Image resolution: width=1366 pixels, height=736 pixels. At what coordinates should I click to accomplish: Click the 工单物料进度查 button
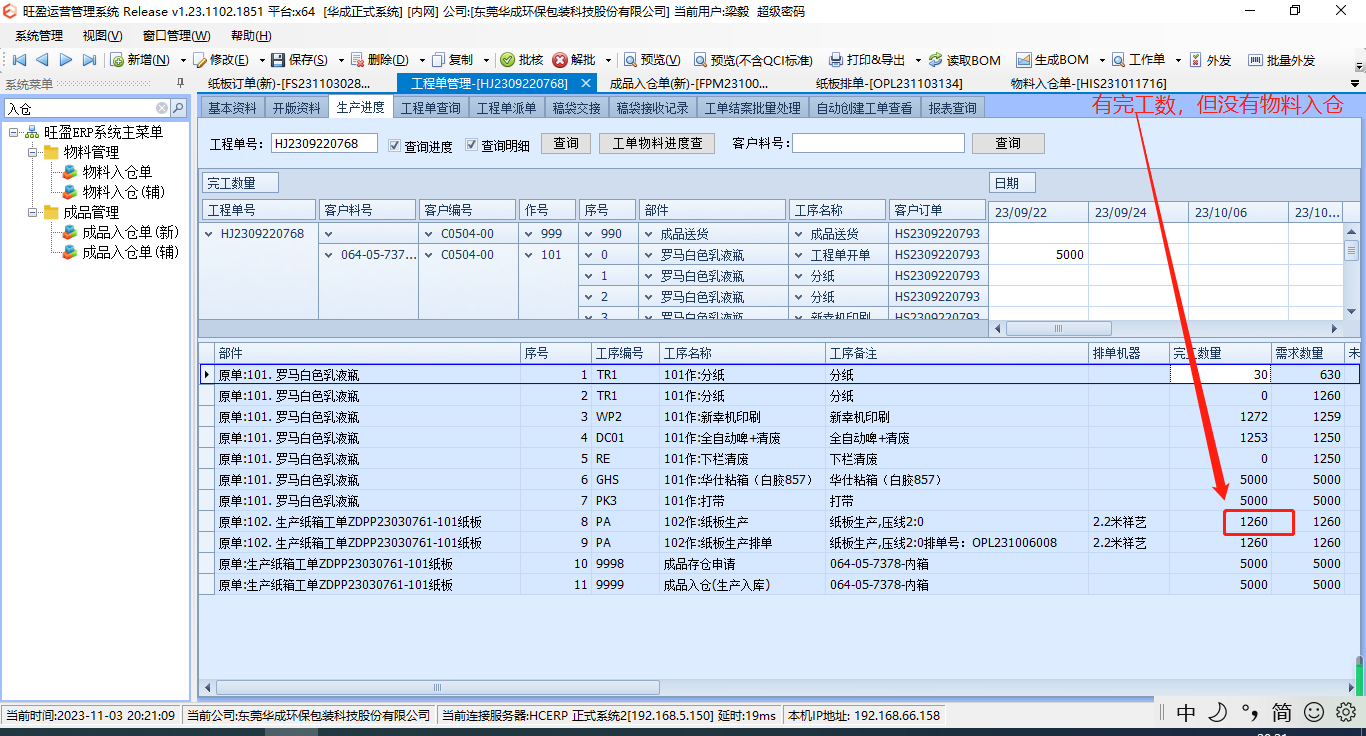pyautogui.click(x=657, y=144)
